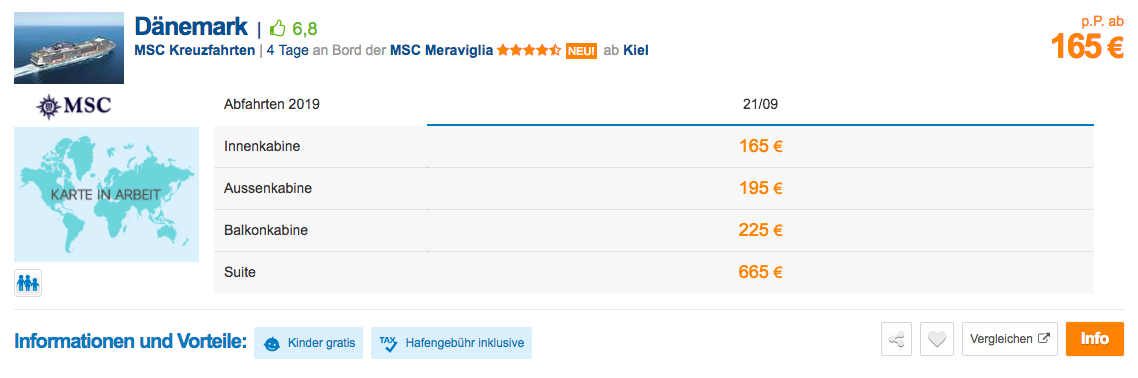Click the family icon below the map
Image resolution: width=1138 pixels, height=378 pixels.
pyautogui.click(x=28, y=282)
